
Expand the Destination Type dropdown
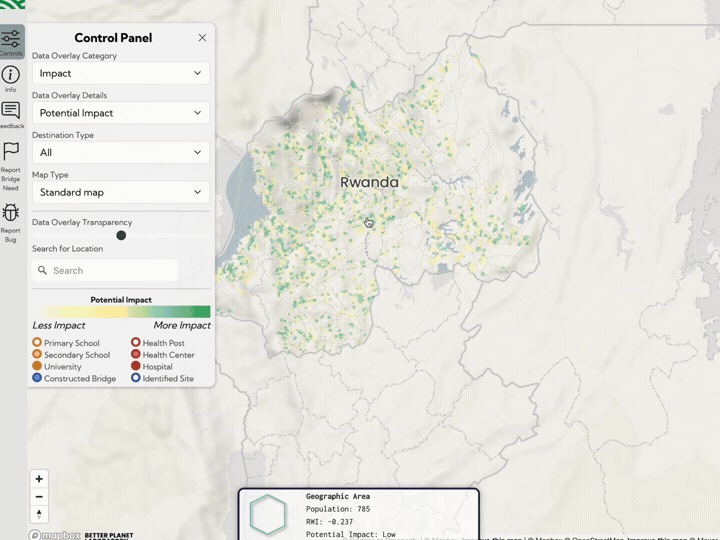point(120,152)
